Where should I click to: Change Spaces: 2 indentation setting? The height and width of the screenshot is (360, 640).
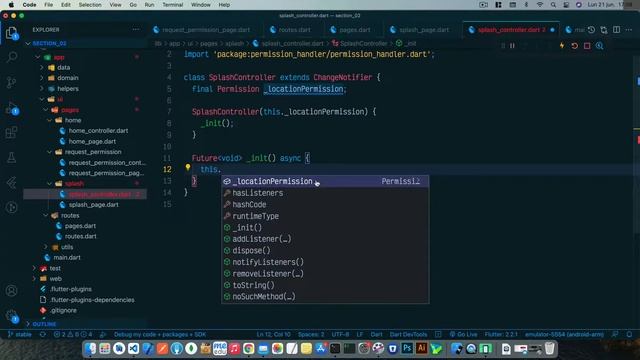click(x=311, y=334)
